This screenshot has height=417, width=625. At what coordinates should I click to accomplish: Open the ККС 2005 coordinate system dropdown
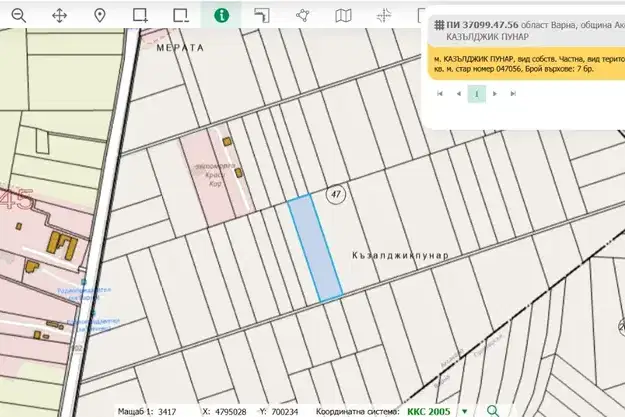click(464, 411)
